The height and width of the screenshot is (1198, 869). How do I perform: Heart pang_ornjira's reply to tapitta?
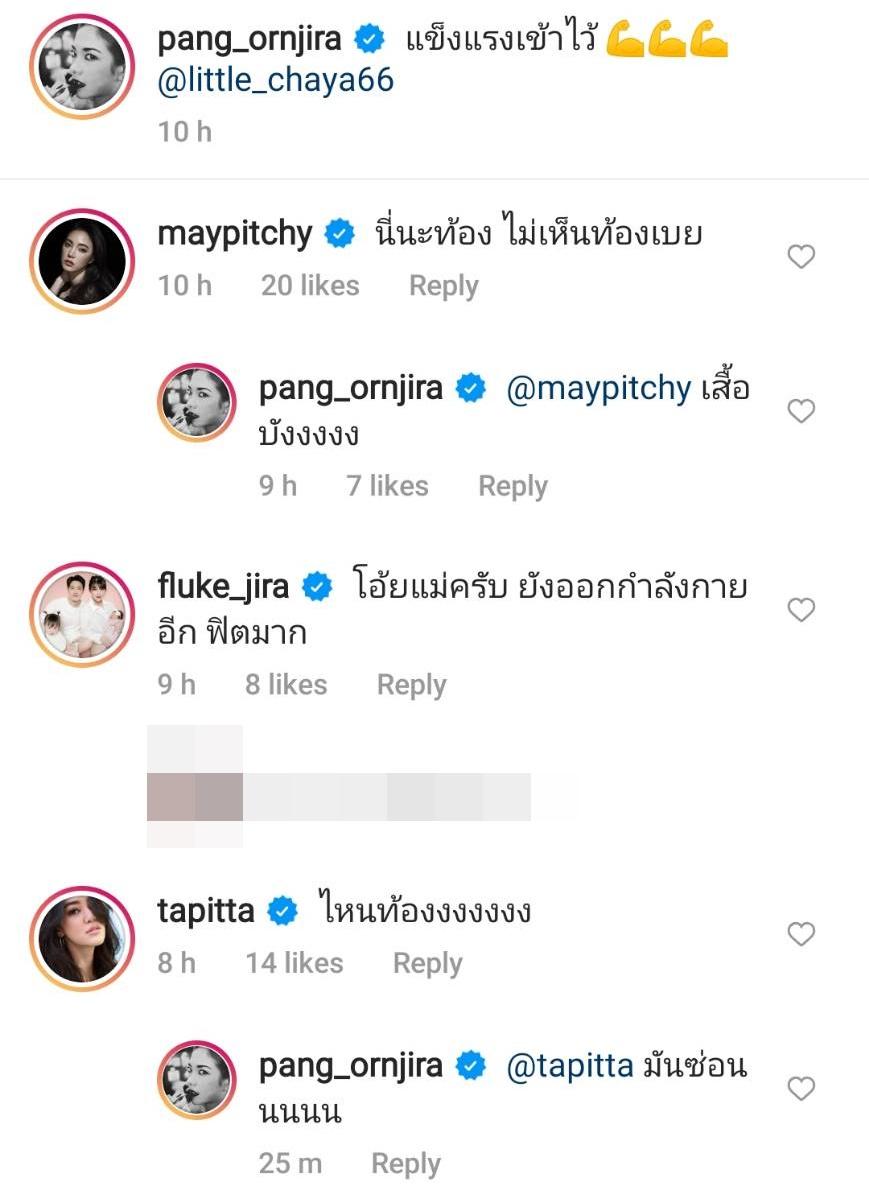[801, 1088]
